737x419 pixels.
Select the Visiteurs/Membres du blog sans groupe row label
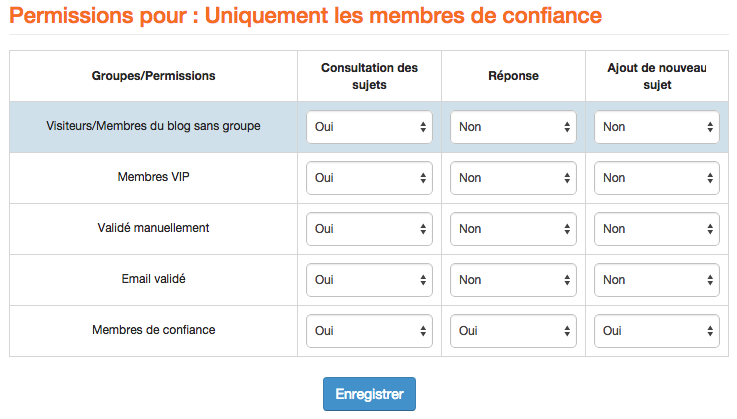coord(153,126)
